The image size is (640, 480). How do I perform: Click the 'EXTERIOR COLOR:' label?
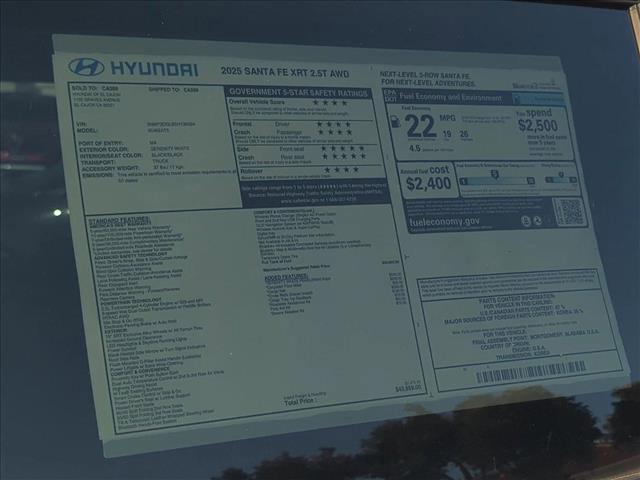pos(104,150)
